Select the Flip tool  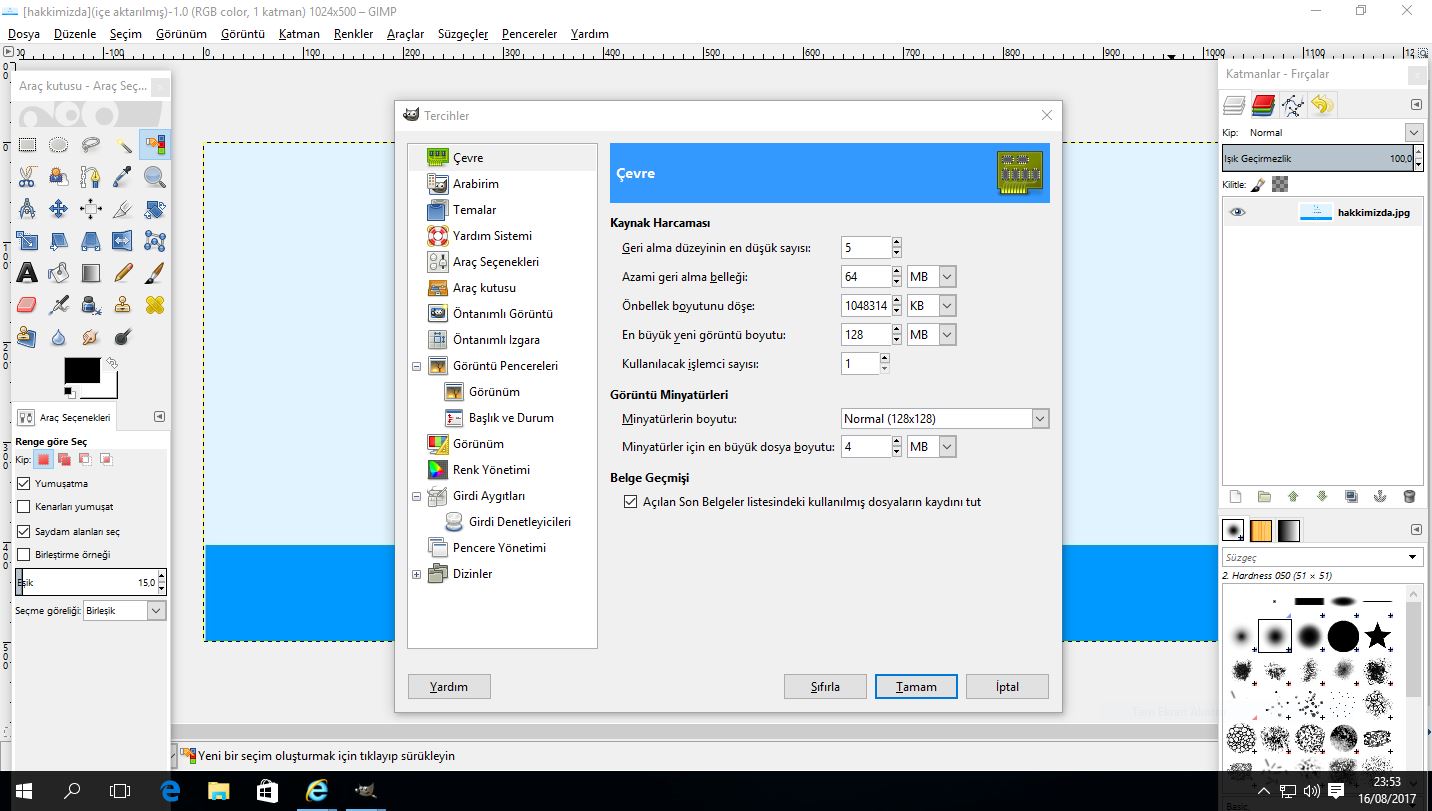pyautogui.click(x=123, y=241)
